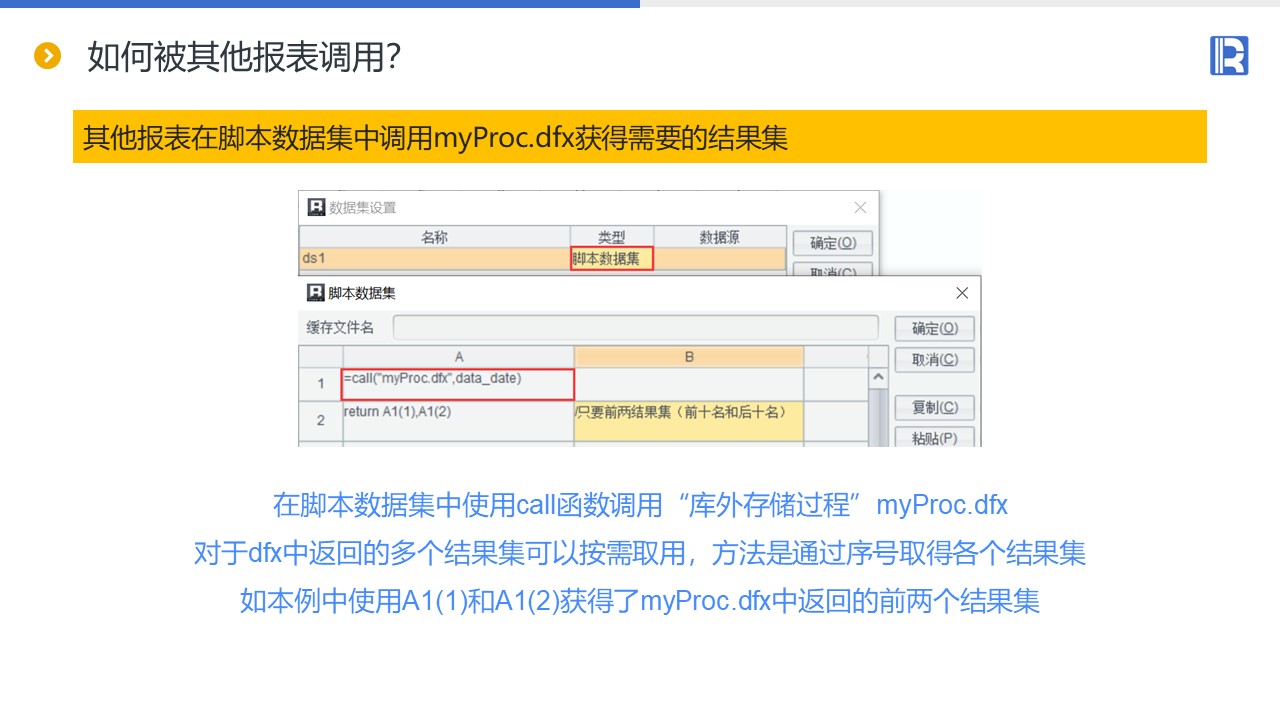Click the 粘贴(P) button
1280x720 pixels.
pos(934,438)
